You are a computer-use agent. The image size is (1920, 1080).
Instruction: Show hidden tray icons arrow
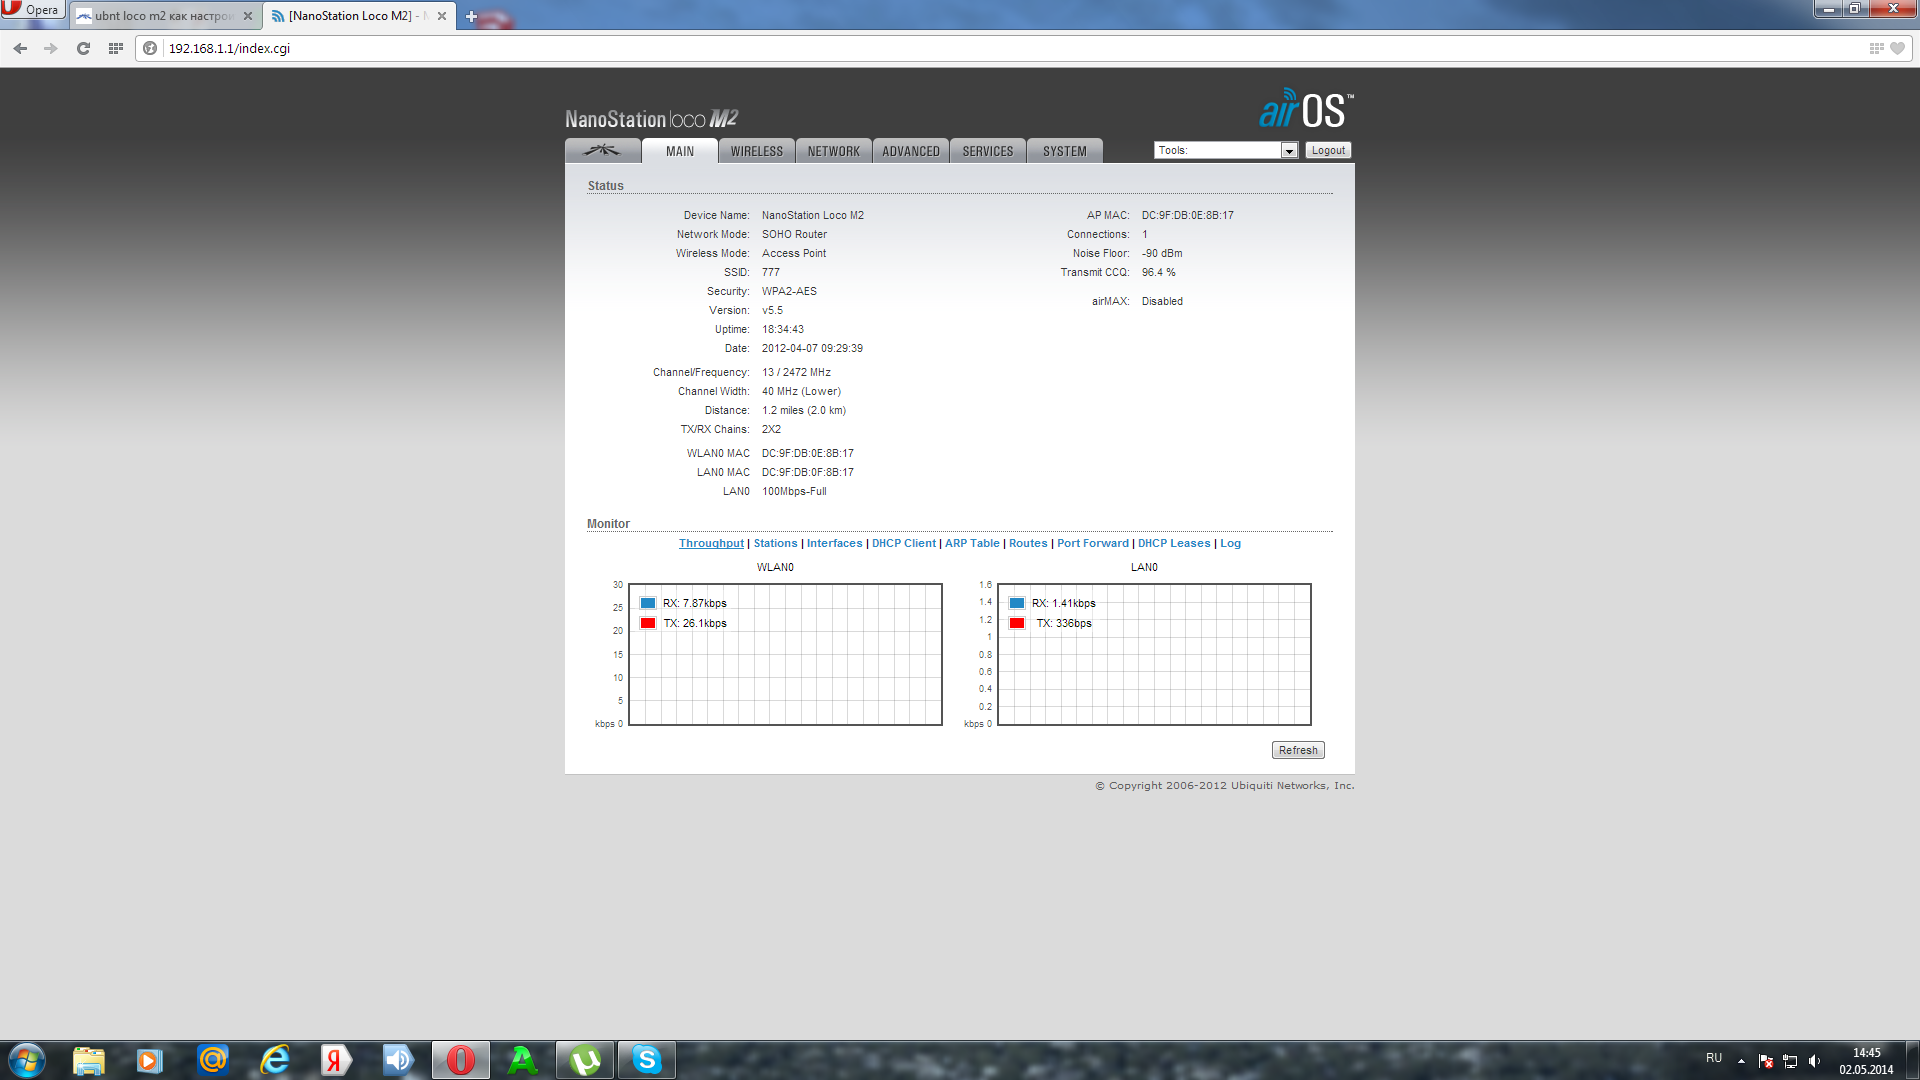(1741, 1061)
